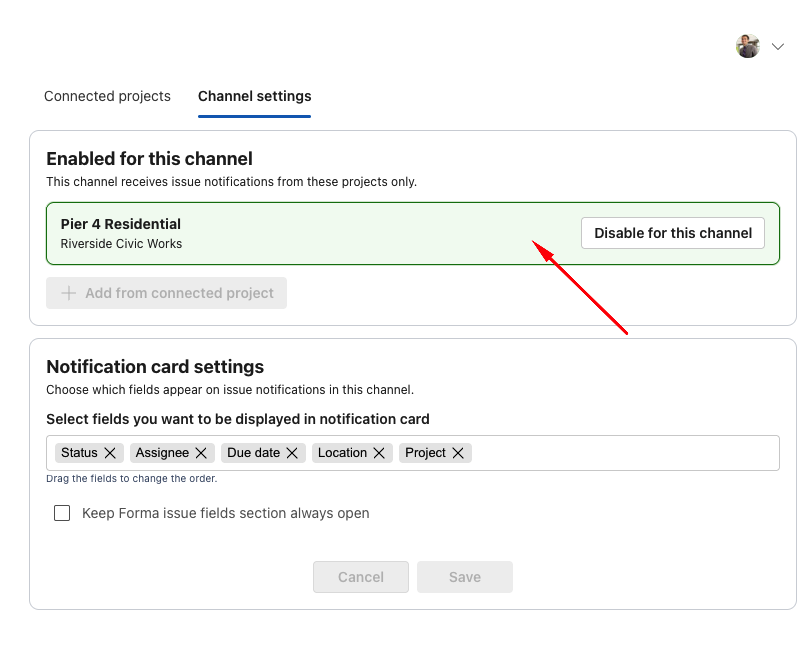Click the Assignee field chip label
Viewport: 811px width, 654px height.
[x=162, y=453]
